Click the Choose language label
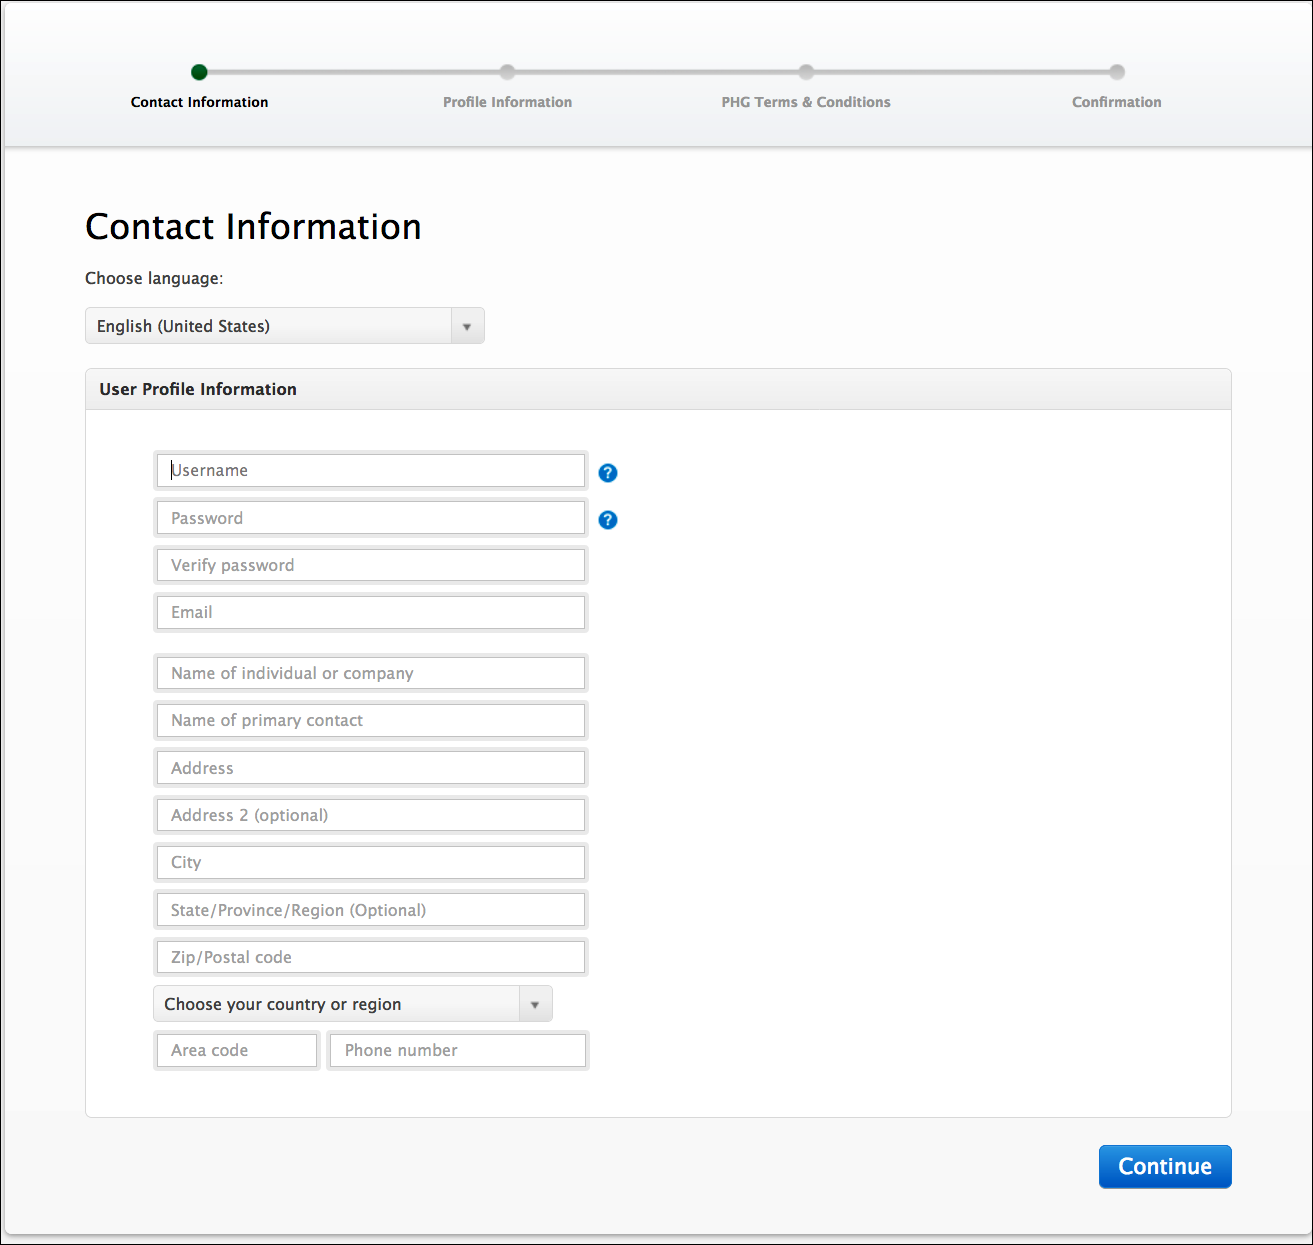The width and height of the screenshot is (1313, 1245). [x=154, y=278]
